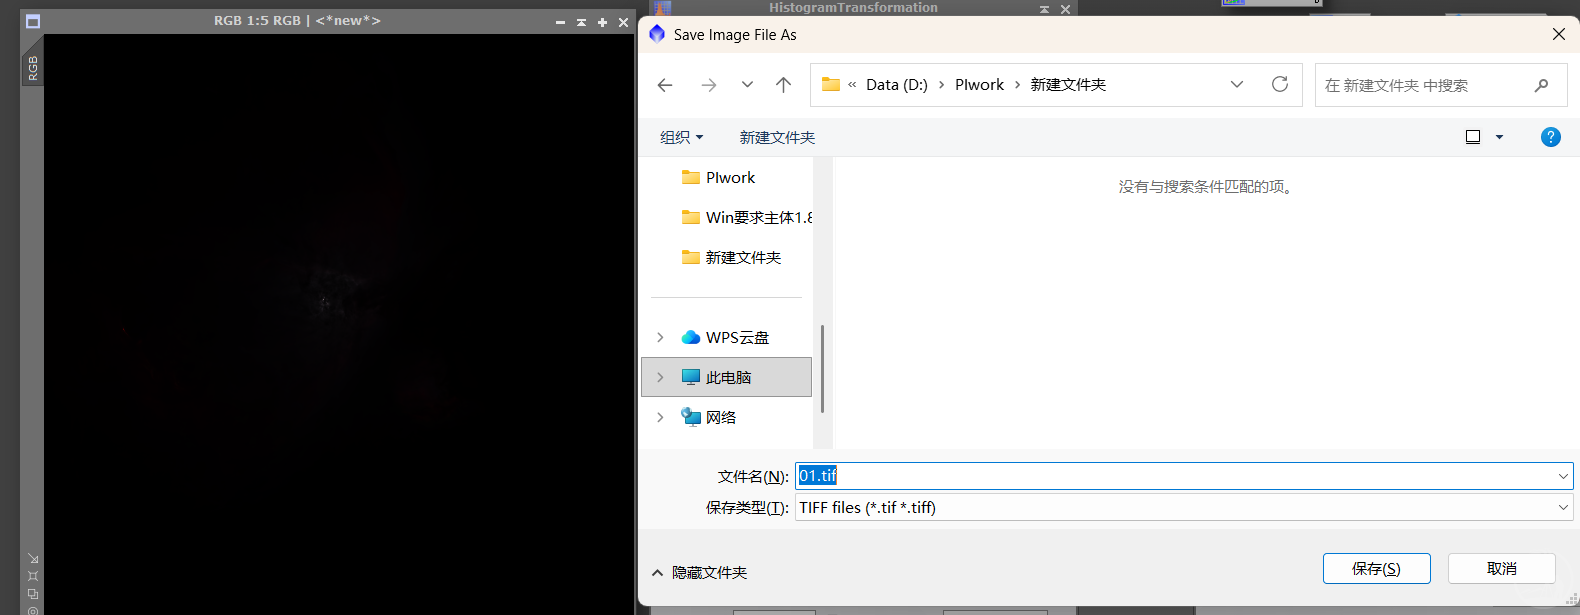This screenshot has width=1580, height=615.
Task: Click the diagonal arrow resize icon at bottom left
Action: pos(33,559)
